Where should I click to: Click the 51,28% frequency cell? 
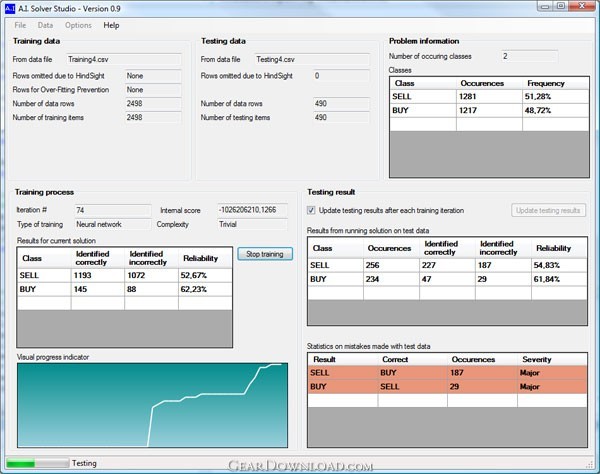pyautogui.click(x=555, y=96)
